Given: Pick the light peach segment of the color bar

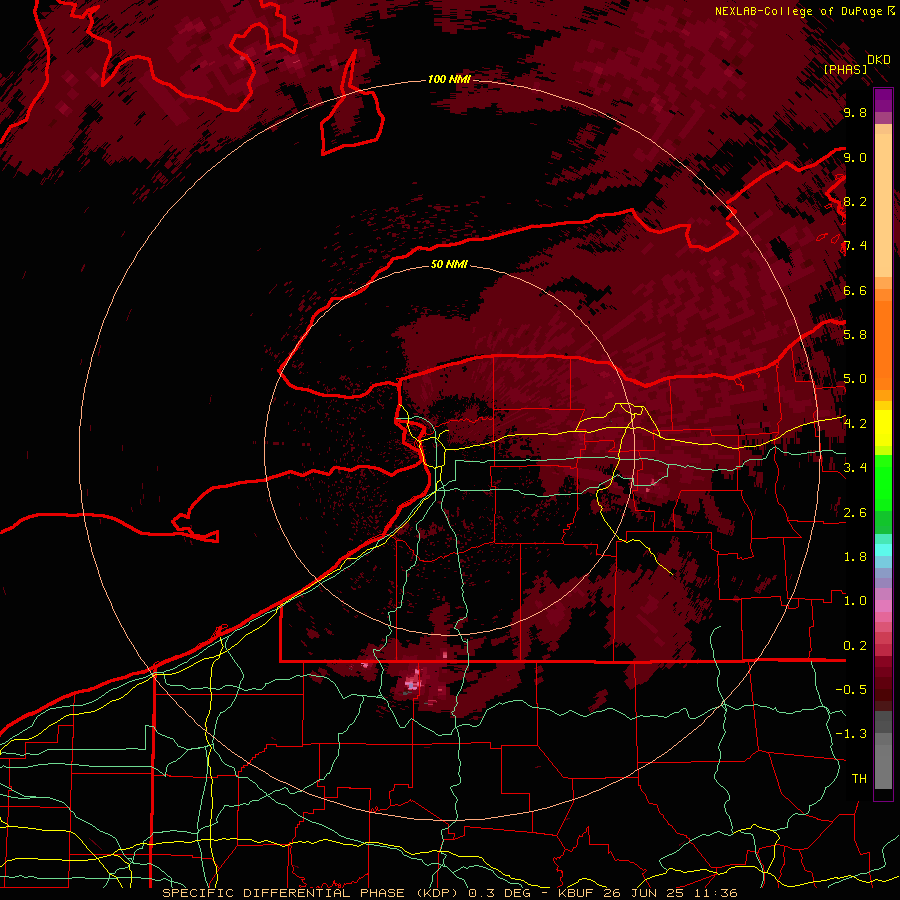Looking at the screenshot, I should click(x=883, y=207).
